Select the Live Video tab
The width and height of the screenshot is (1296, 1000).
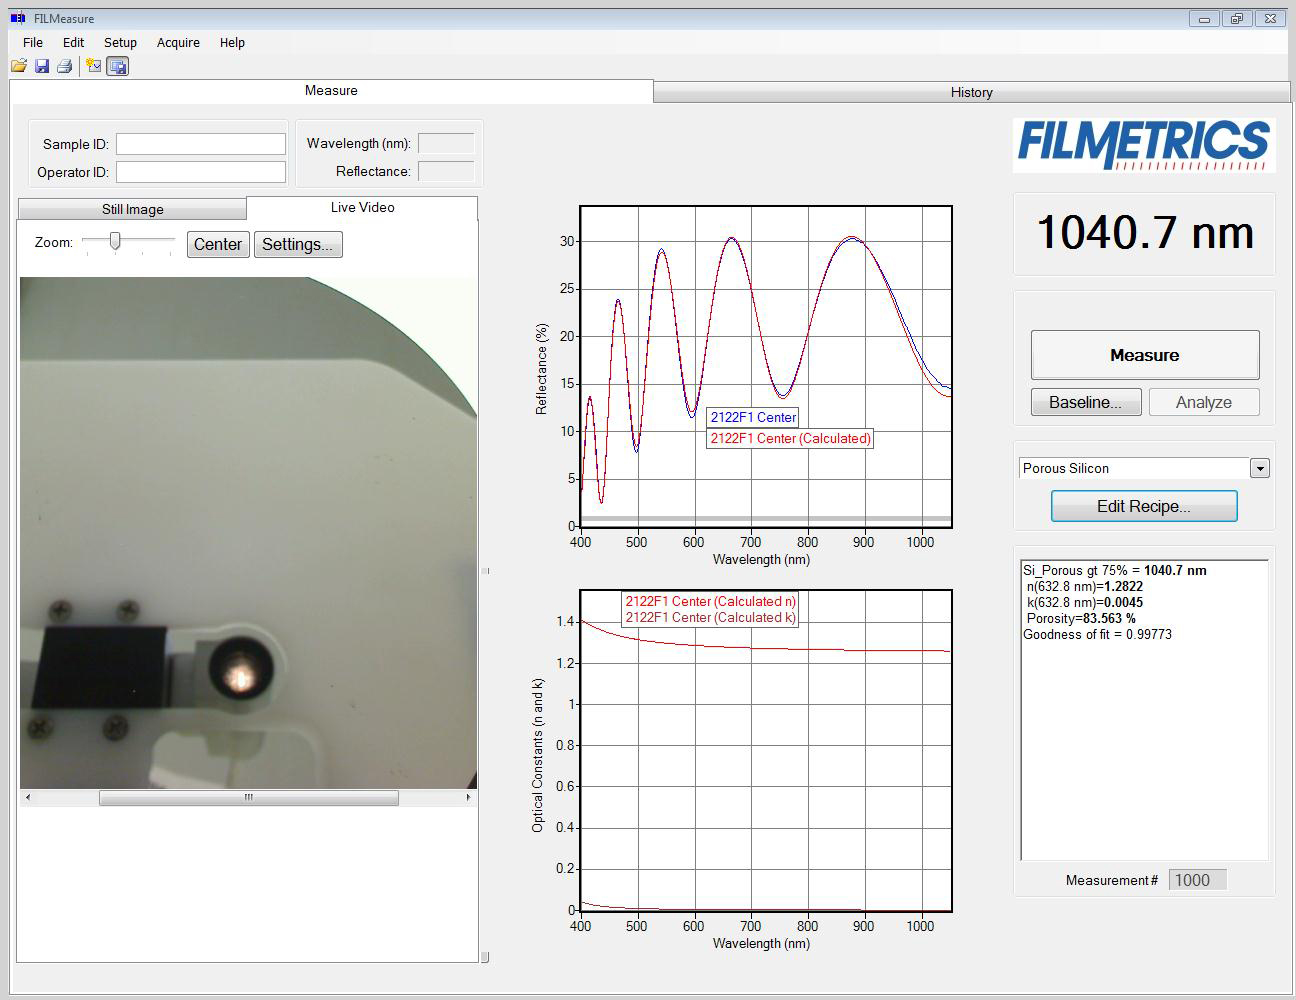click(x=362, y=207)
